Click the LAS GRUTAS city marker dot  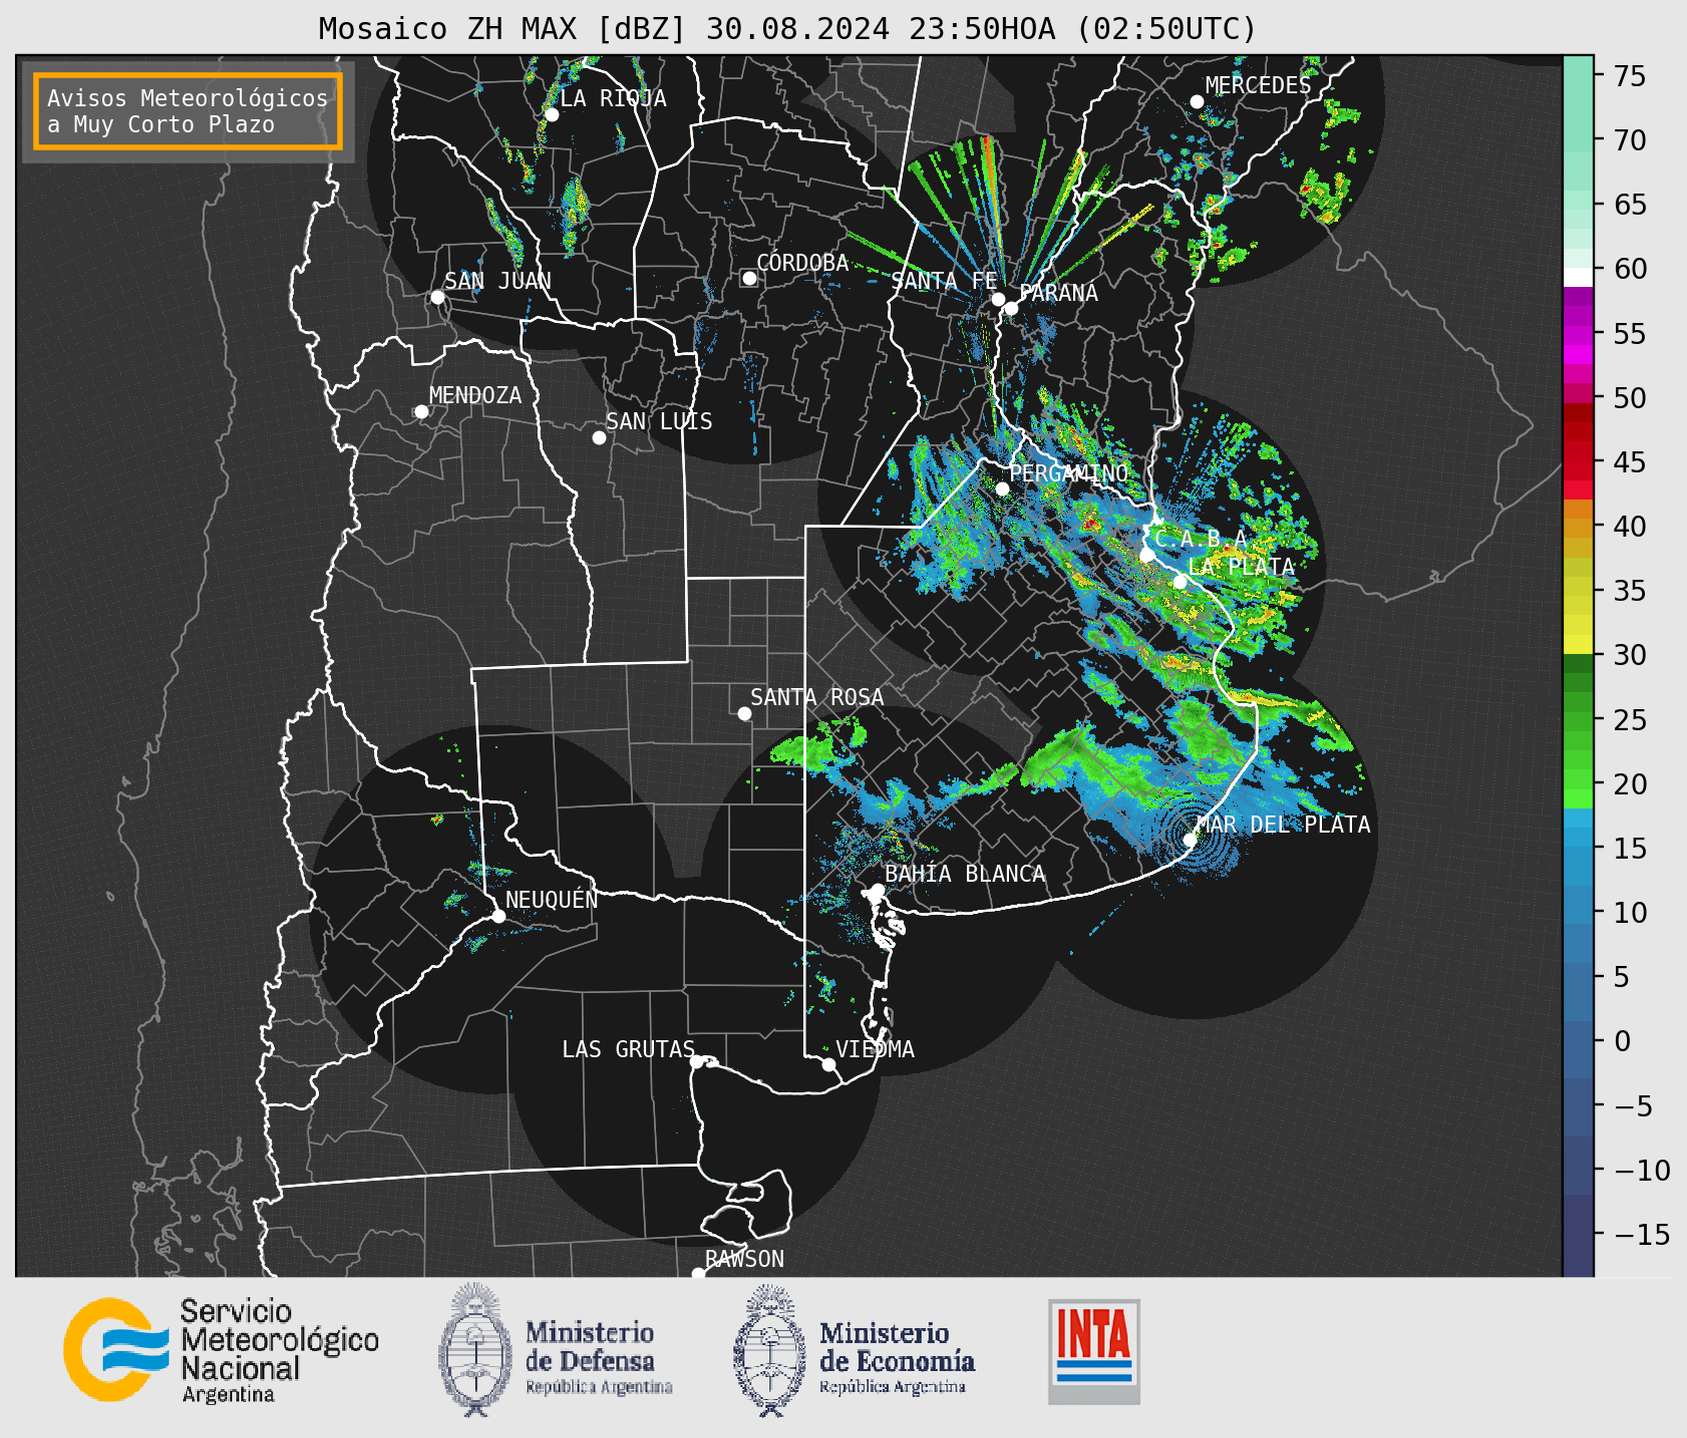point(697,1062)
